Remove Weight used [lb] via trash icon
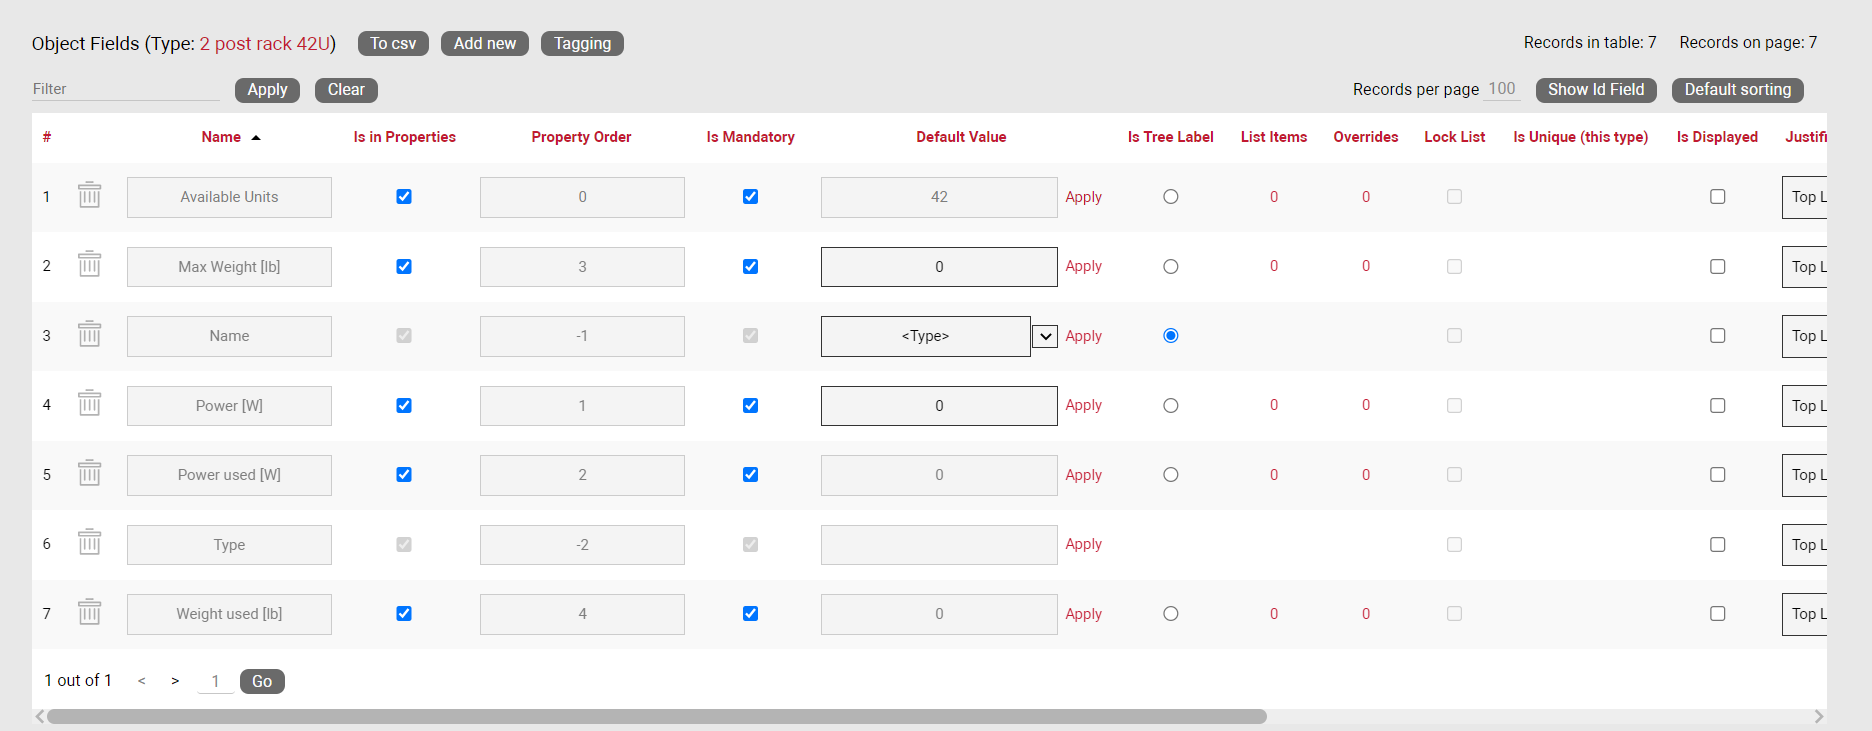 (90, 613)
